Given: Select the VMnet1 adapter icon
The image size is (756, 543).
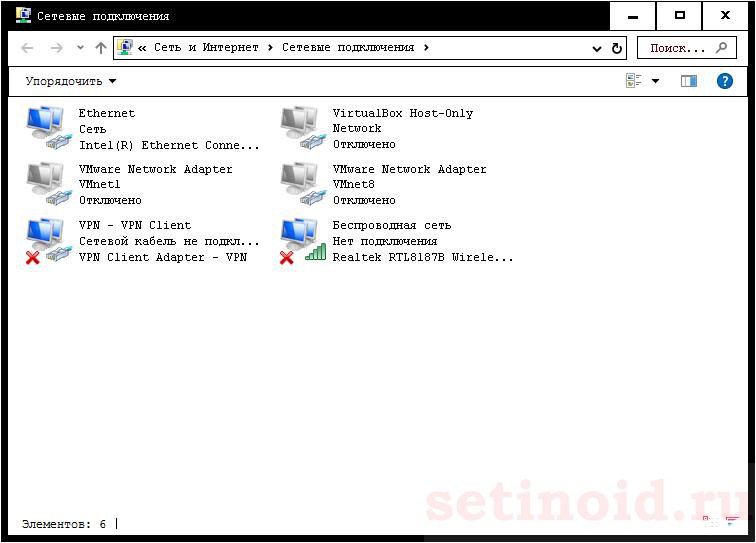Looking at the screenshot, I should pos(48,184).
